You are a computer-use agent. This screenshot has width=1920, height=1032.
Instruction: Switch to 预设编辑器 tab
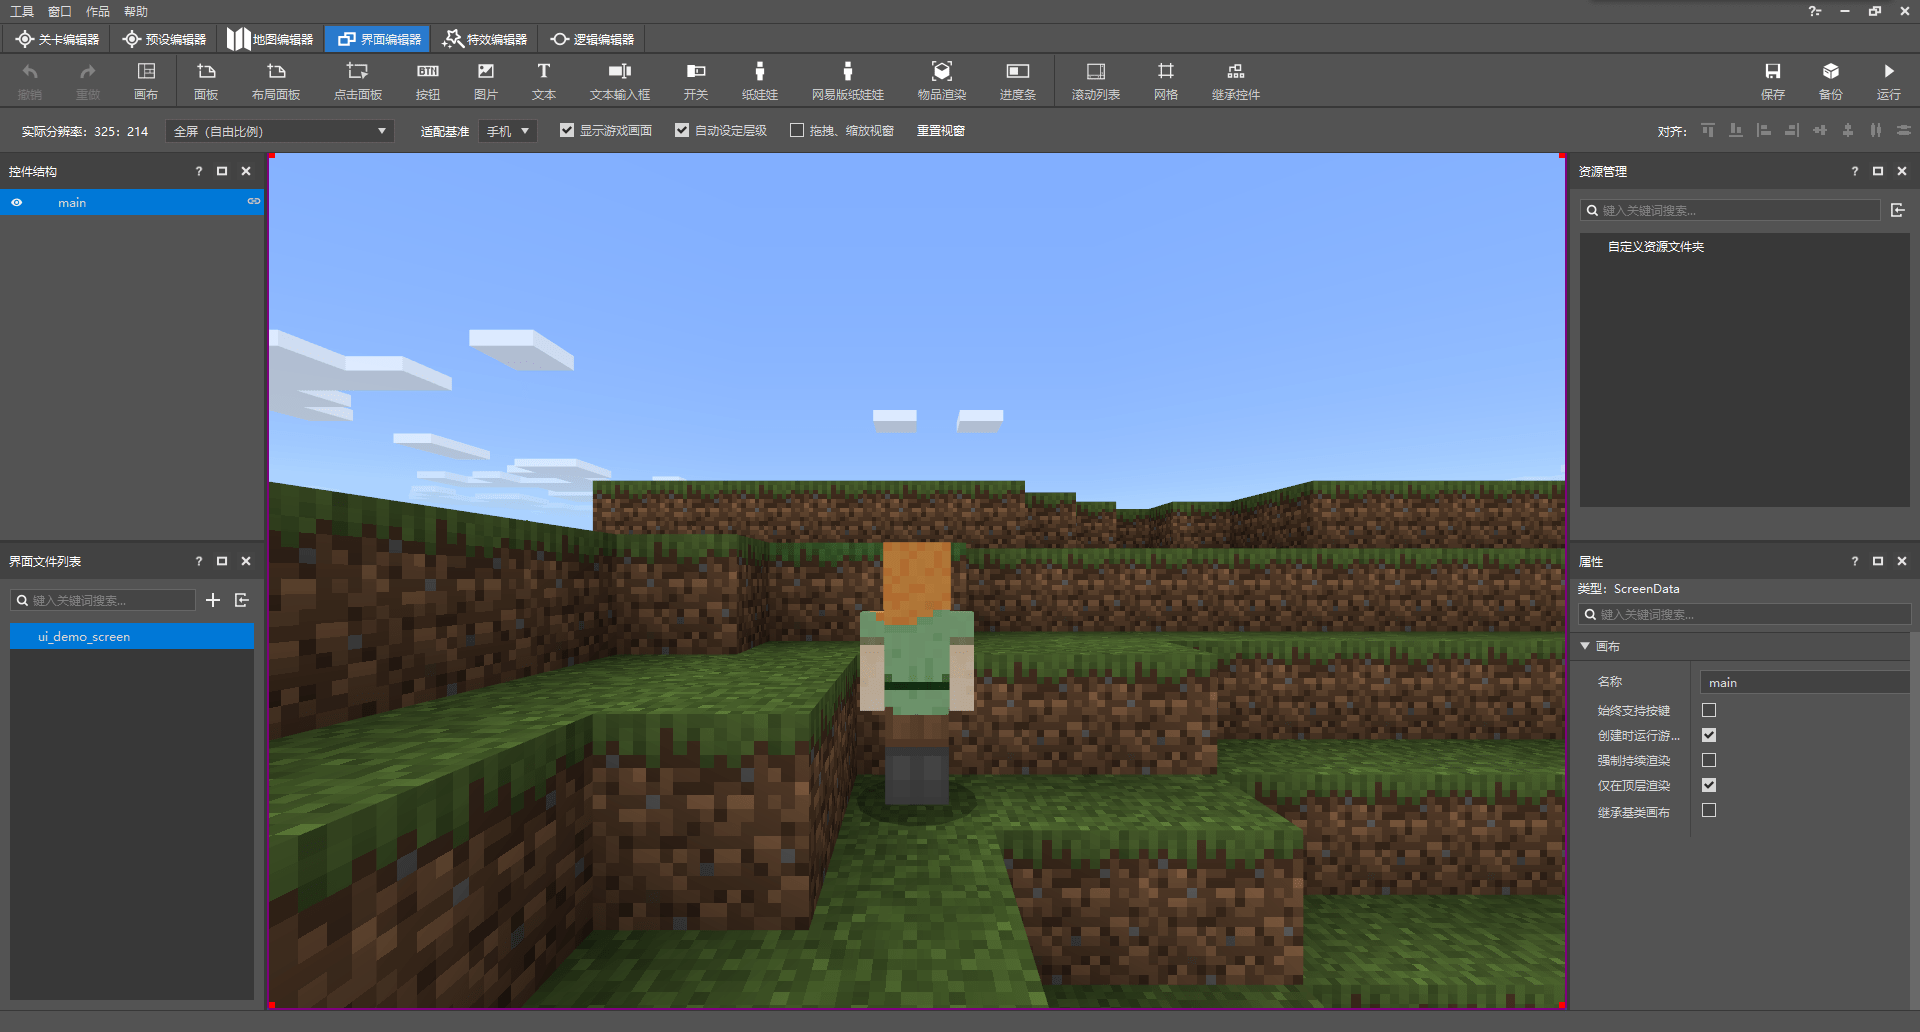pos(164,39)
